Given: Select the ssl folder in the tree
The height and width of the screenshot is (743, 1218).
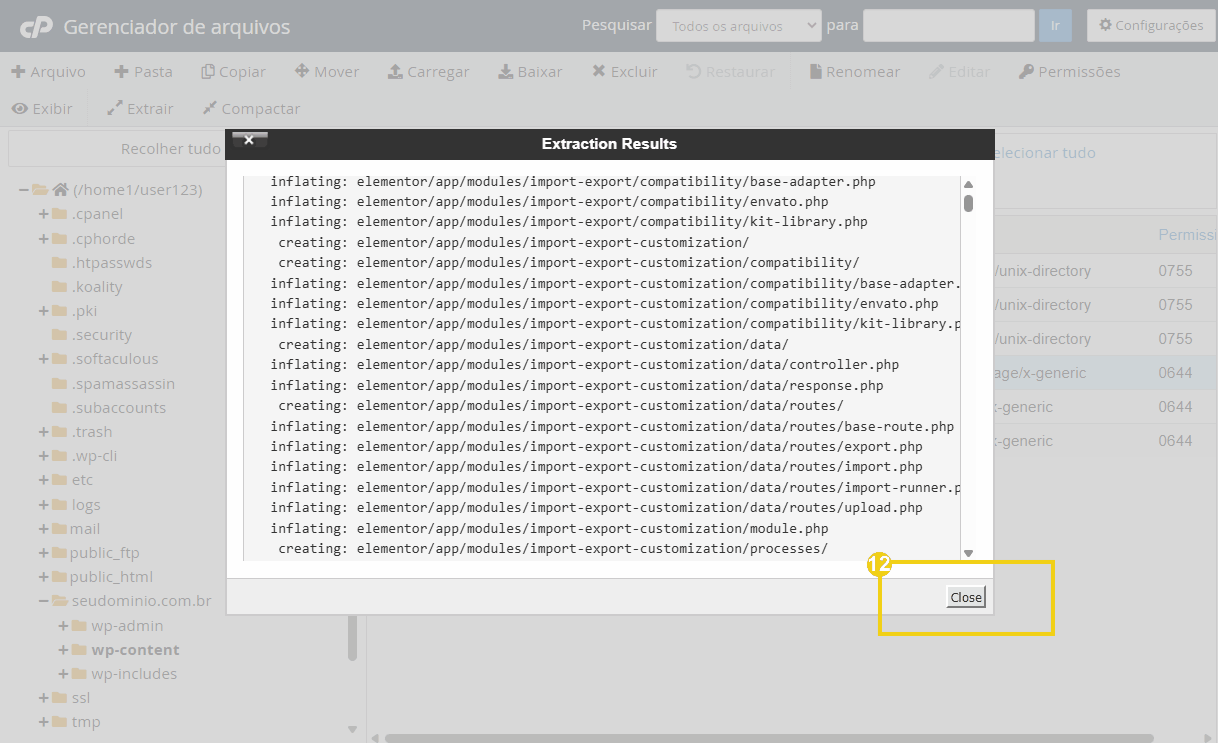Looking at the screenshot, I should point(81,698).
